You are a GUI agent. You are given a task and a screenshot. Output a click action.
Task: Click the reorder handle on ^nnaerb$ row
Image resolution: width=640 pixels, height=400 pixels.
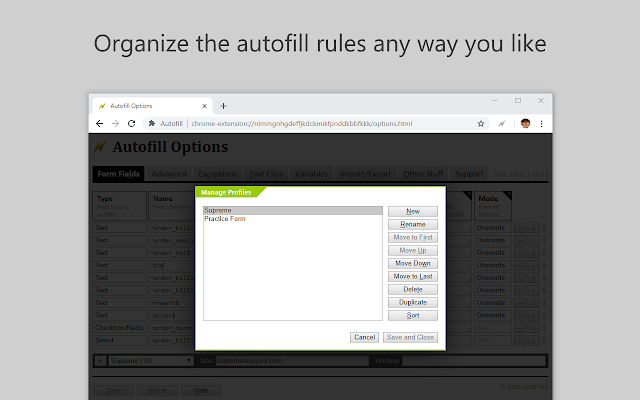pos(544,303)
